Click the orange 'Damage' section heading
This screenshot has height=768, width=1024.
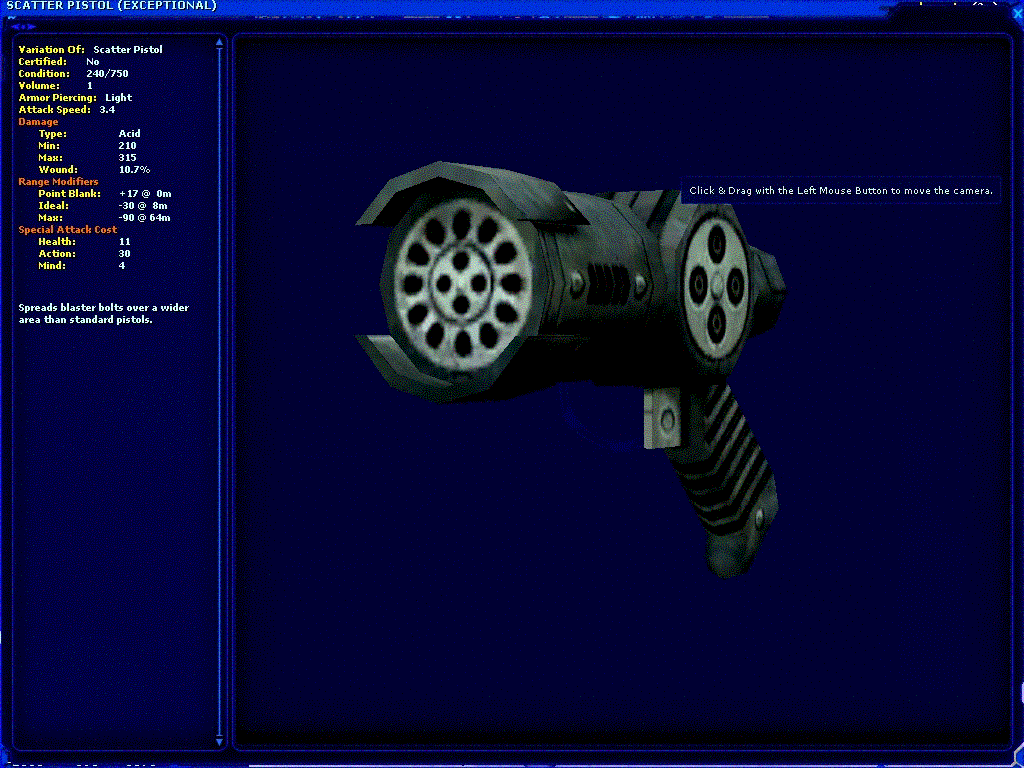(x=39, y=121)
